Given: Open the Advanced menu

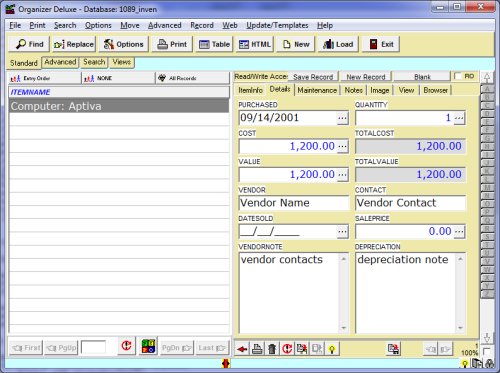Looking at the screenshot, I should tap(165, 25).
